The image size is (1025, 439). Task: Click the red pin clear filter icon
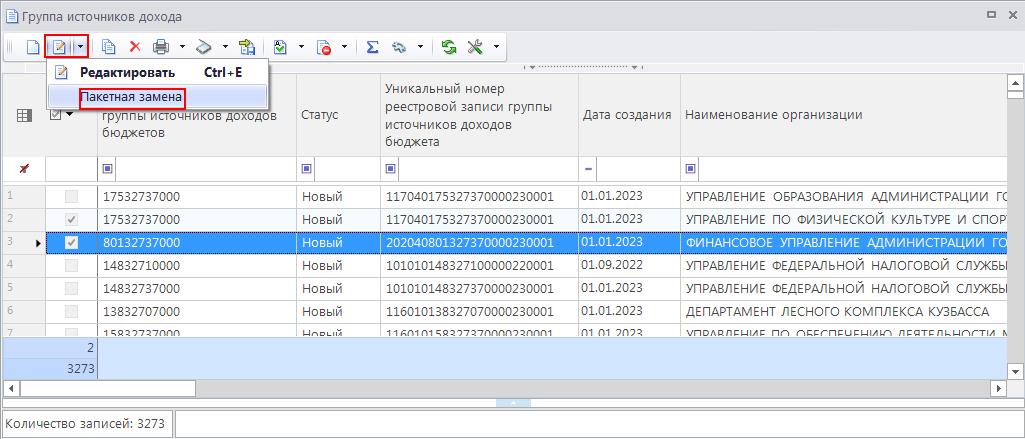[24, 169]
